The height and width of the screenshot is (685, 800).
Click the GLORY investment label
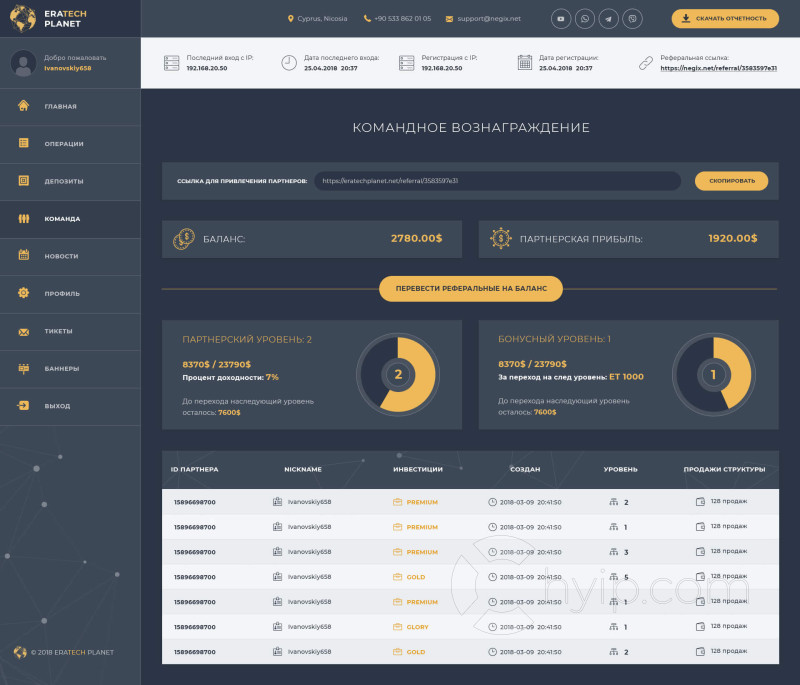point(417,627)
